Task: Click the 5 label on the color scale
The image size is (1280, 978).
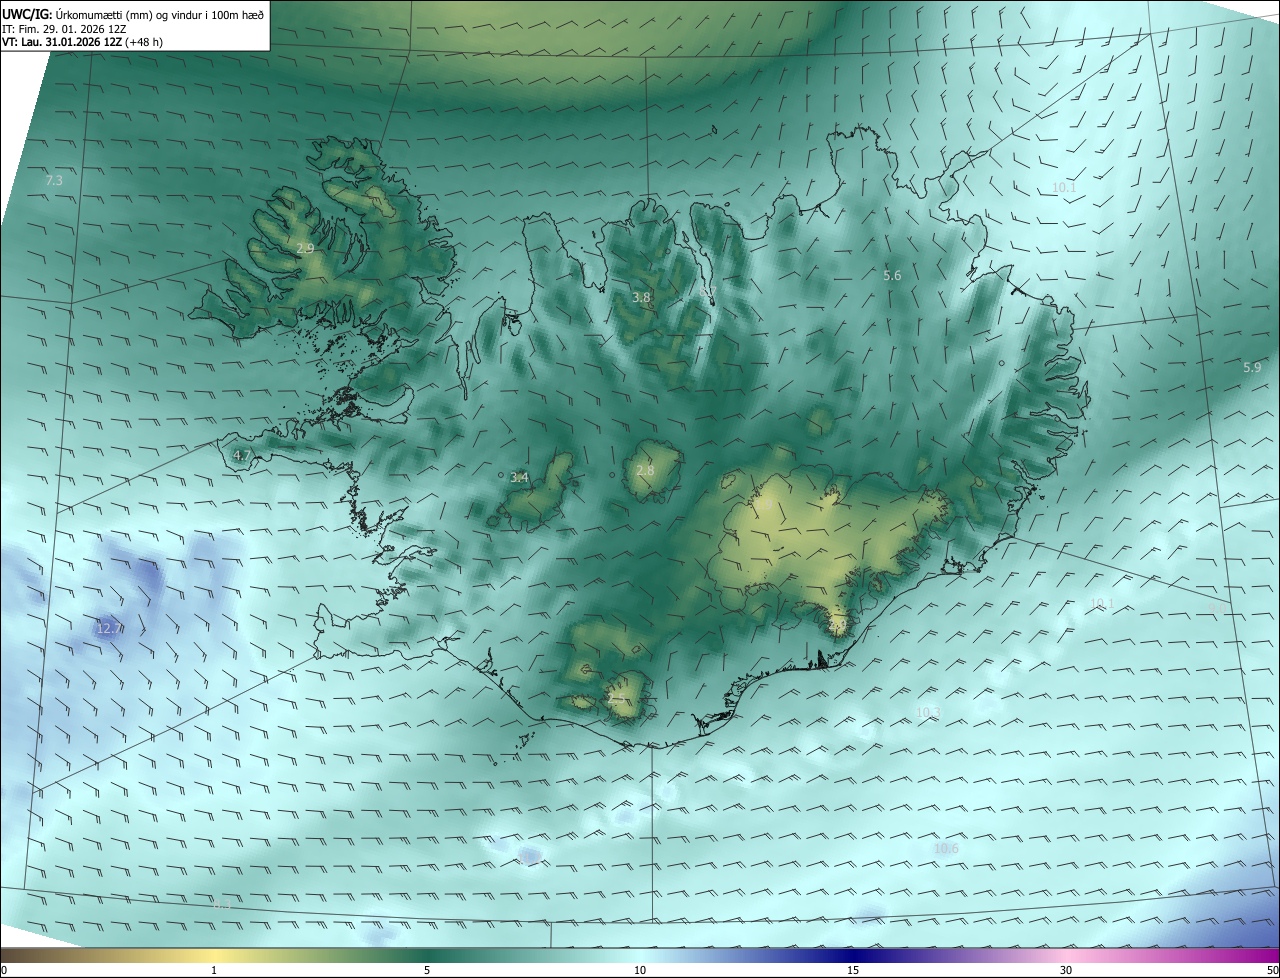Action: 427,970
